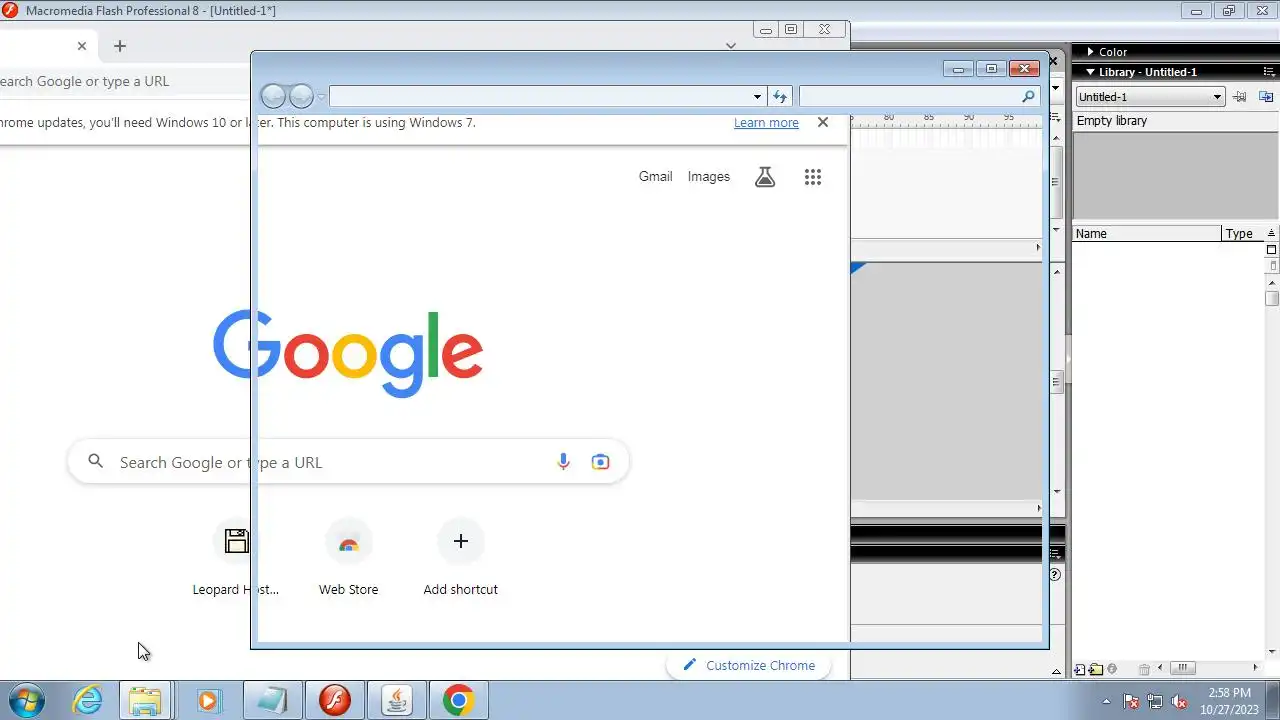Open a new Chrome tab with plus icon

tap(120, 46)
